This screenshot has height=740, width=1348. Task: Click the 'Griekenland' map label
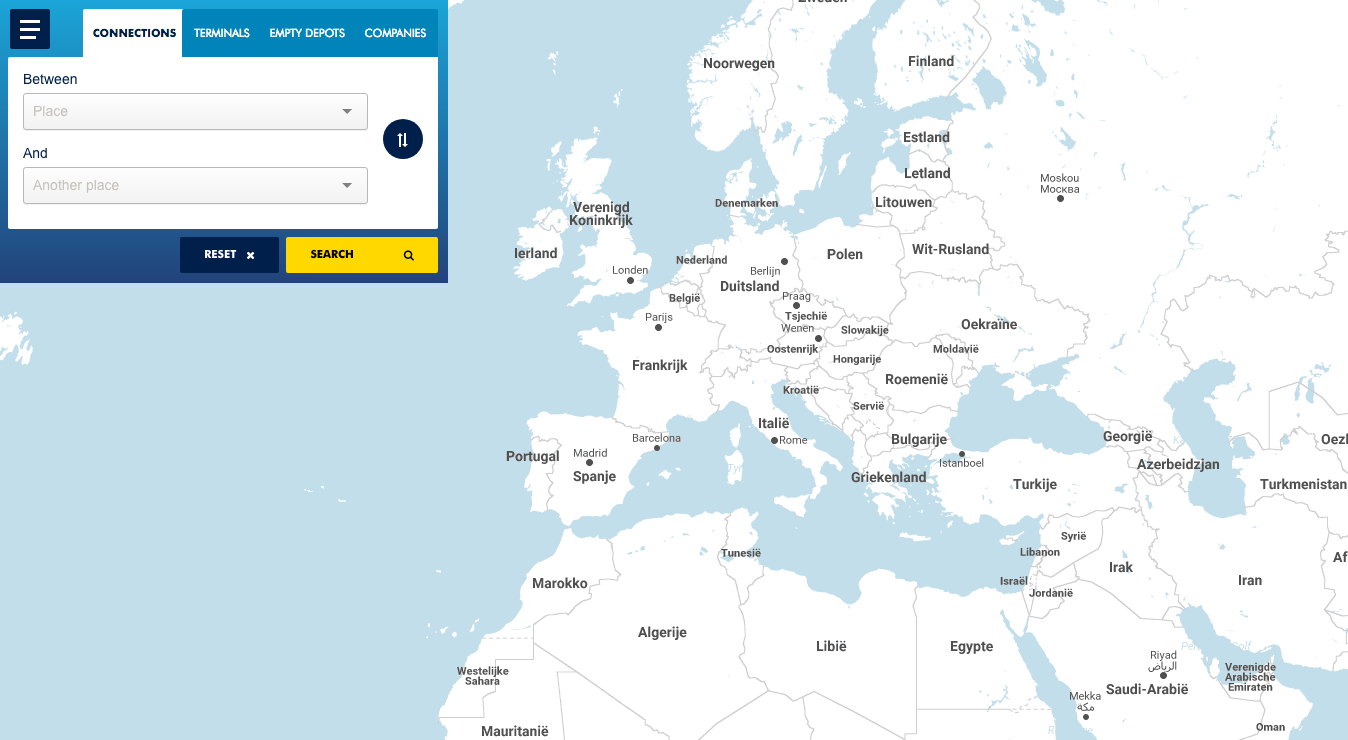click(x=889, y=477)
